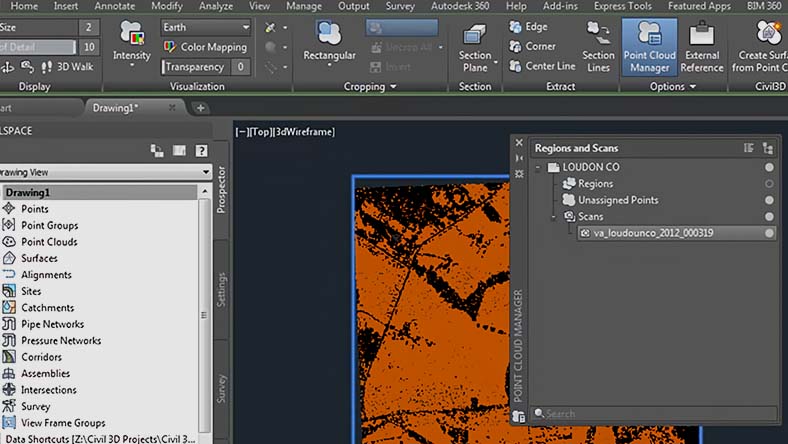This screenshot has height=444, width=788.
Task: Toggle visibility of Unassigned Points
Action: pos(769,200)
